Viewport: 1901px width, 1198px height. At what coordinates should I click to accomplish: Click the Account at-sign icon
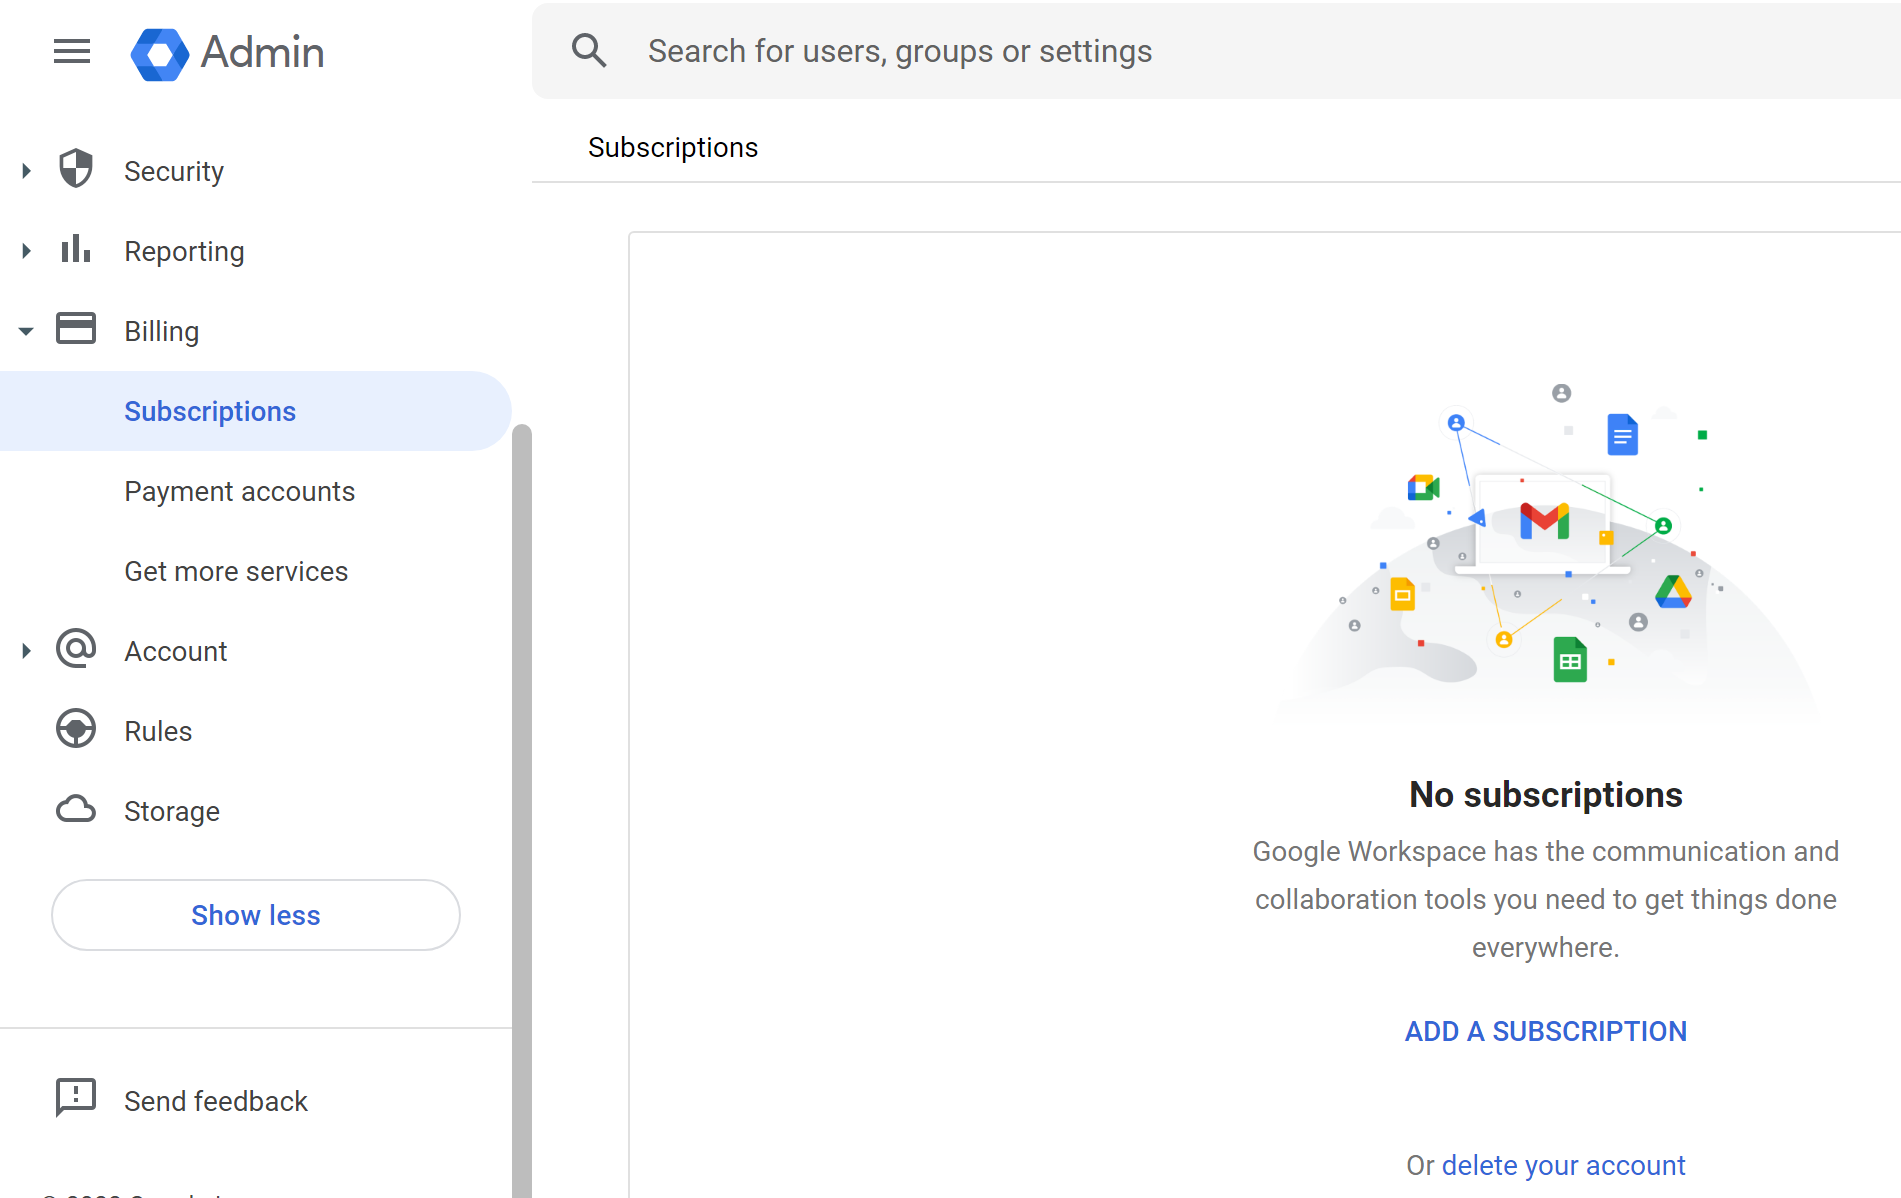[76, 649]
